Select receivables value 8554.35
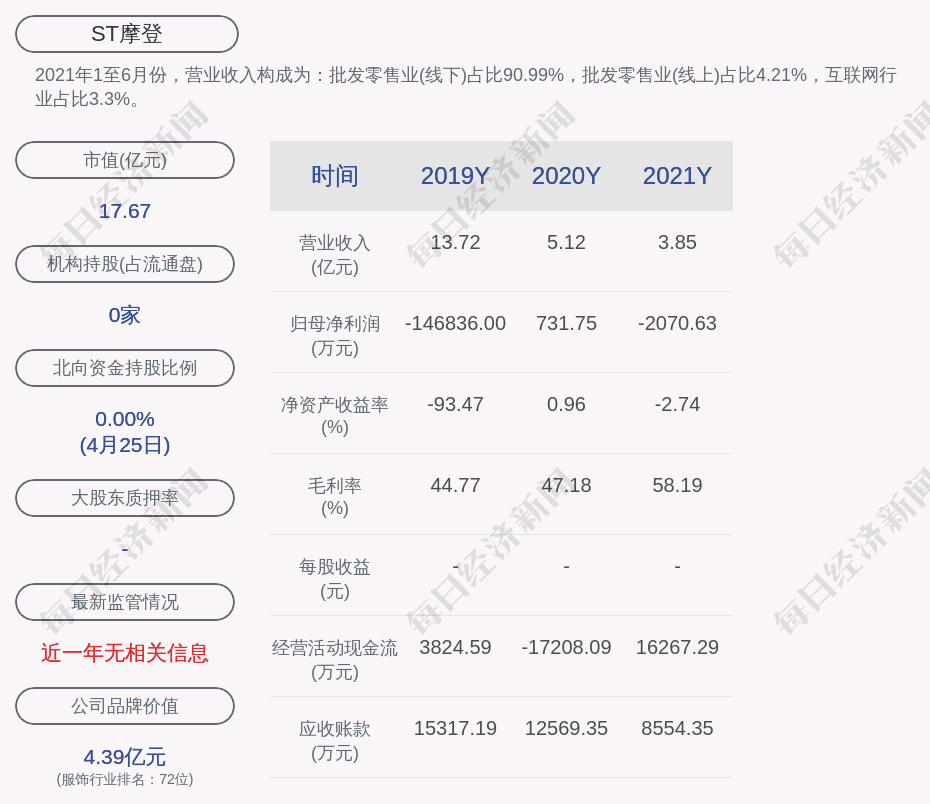 coord(677,729)
